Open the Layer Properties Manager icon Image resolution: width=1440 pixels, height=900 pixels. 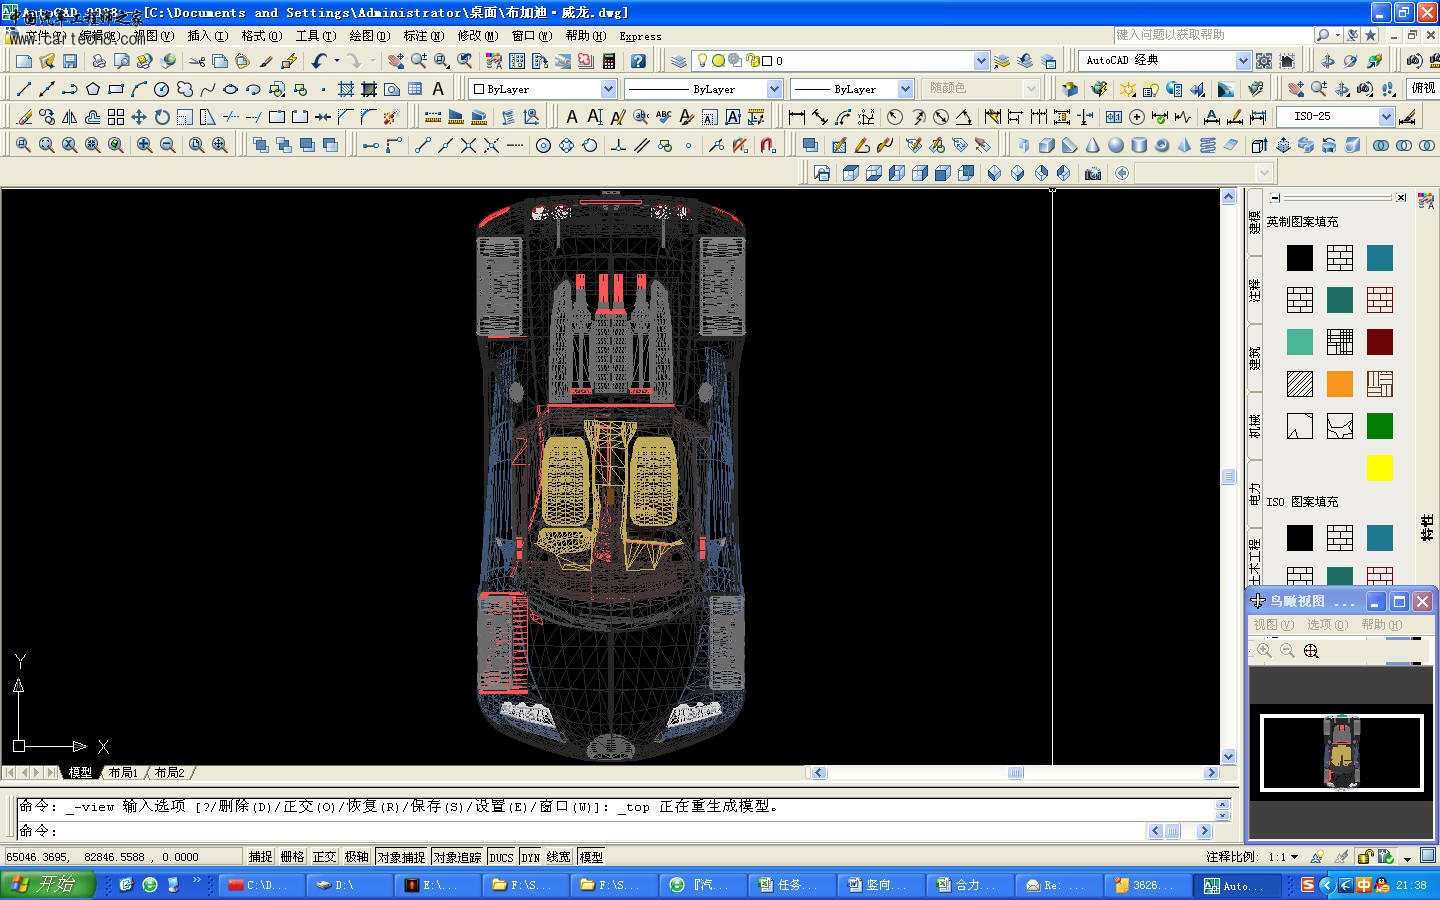click(679, 61)
